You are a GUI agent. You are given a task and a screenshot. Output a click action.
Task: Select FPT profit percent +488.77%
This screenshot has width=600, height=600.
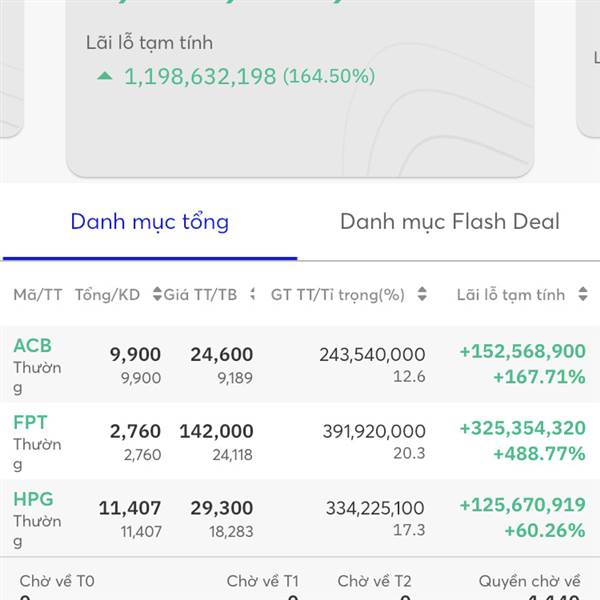pyautogui.click(x=539, y=454)
